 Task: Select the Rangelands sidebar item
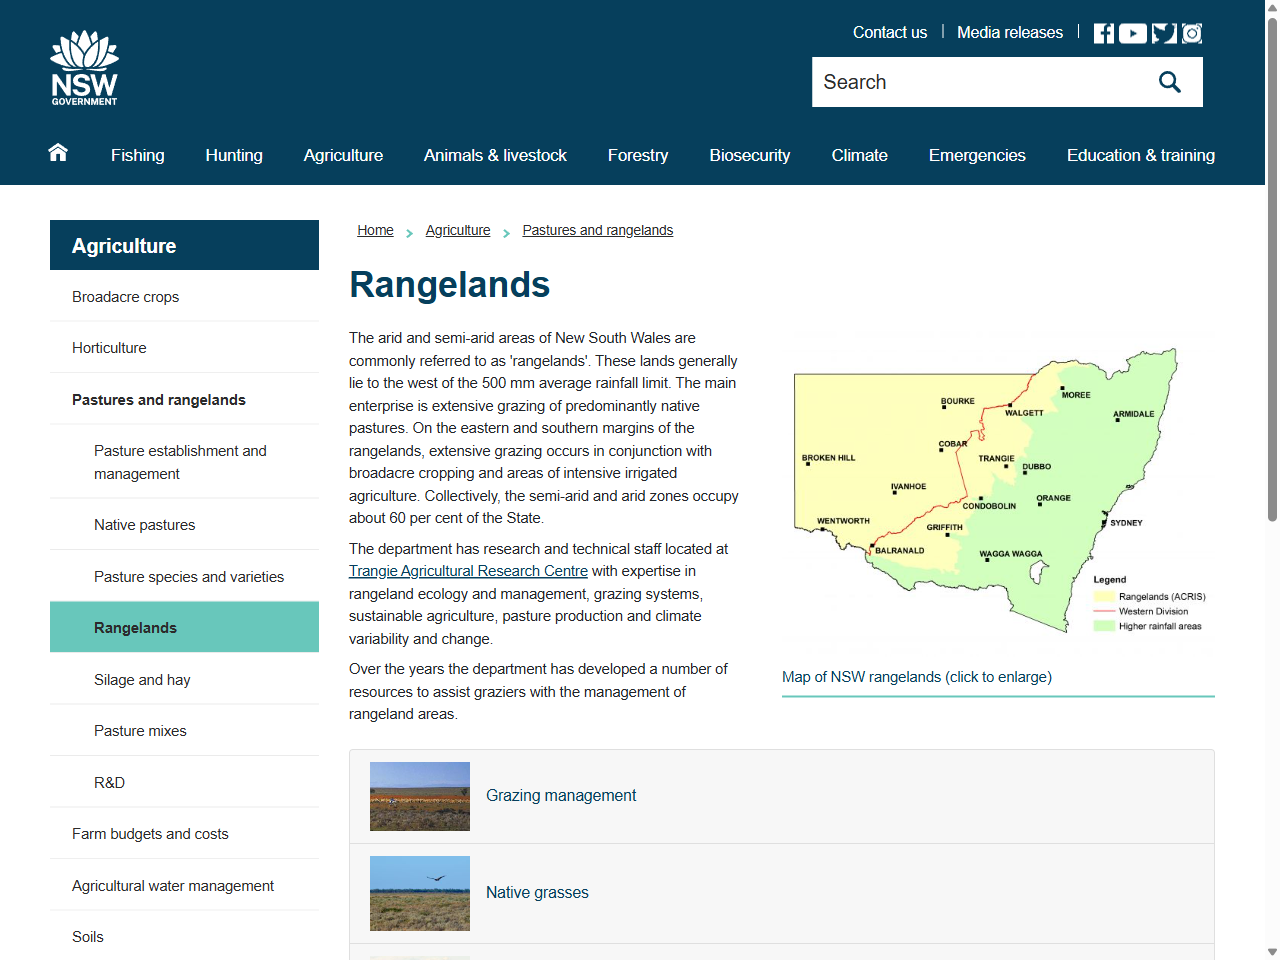[135, 627]
